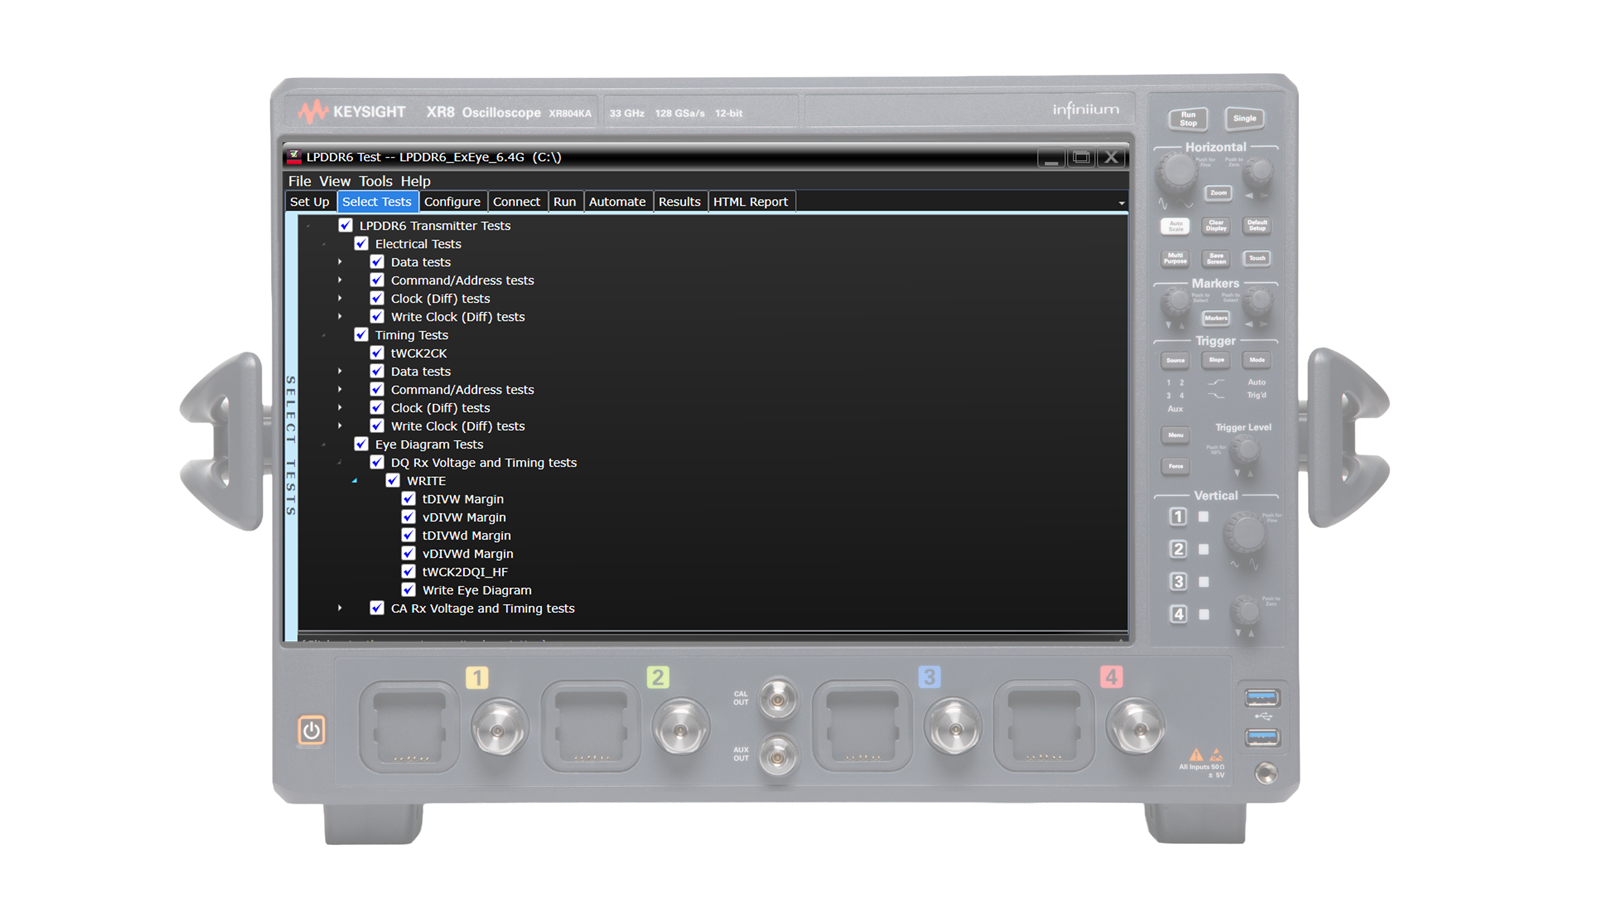Open the Tools menu
Viewport: 1600px width, 900px height.
pyautogui.click(x=376, y=181)
